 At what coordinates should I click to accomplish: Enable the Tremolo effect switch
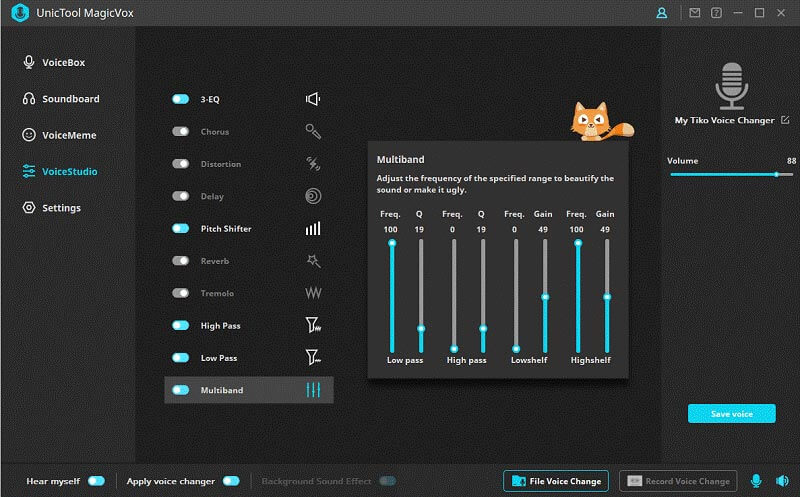point(181,293)
